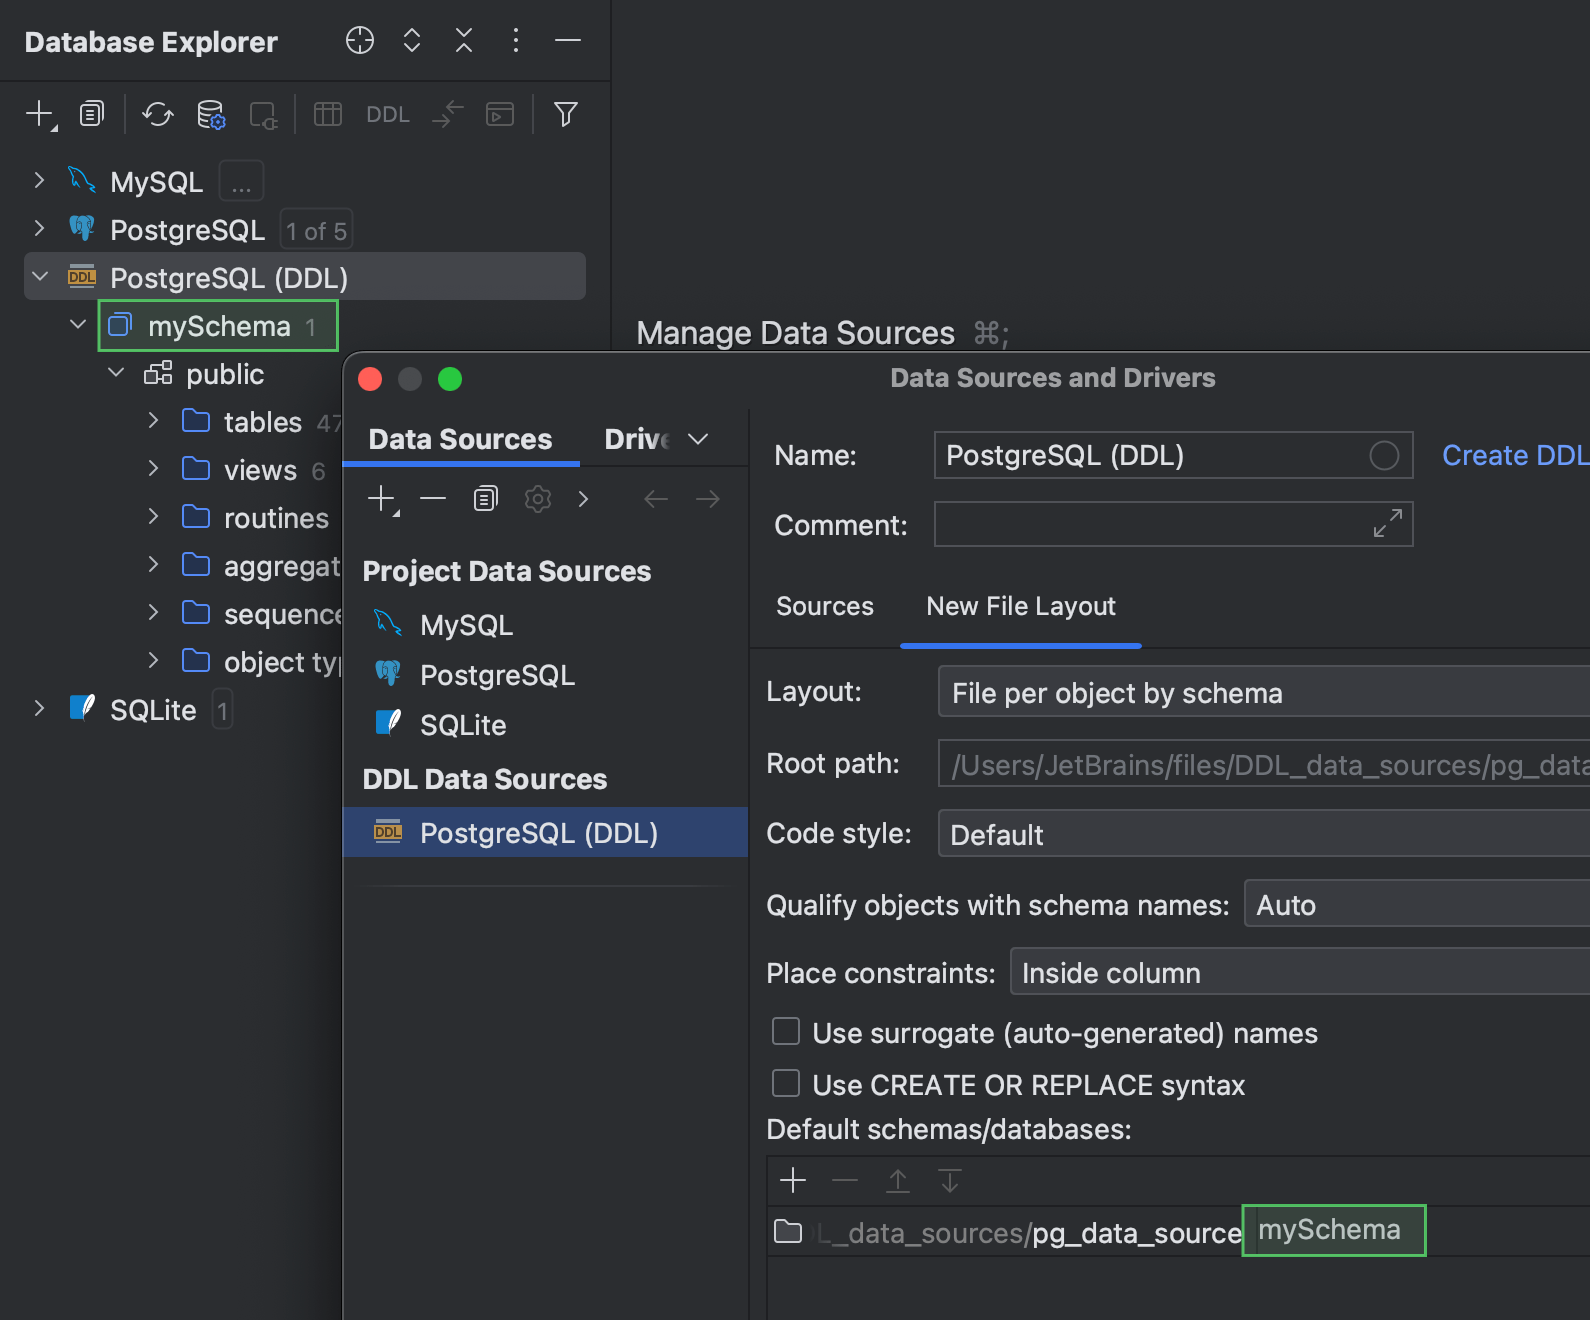The height and width of the screenshot is (1320, 1590).
Task: Expand the MySQL tree node
Action: (x=39, y=181)
